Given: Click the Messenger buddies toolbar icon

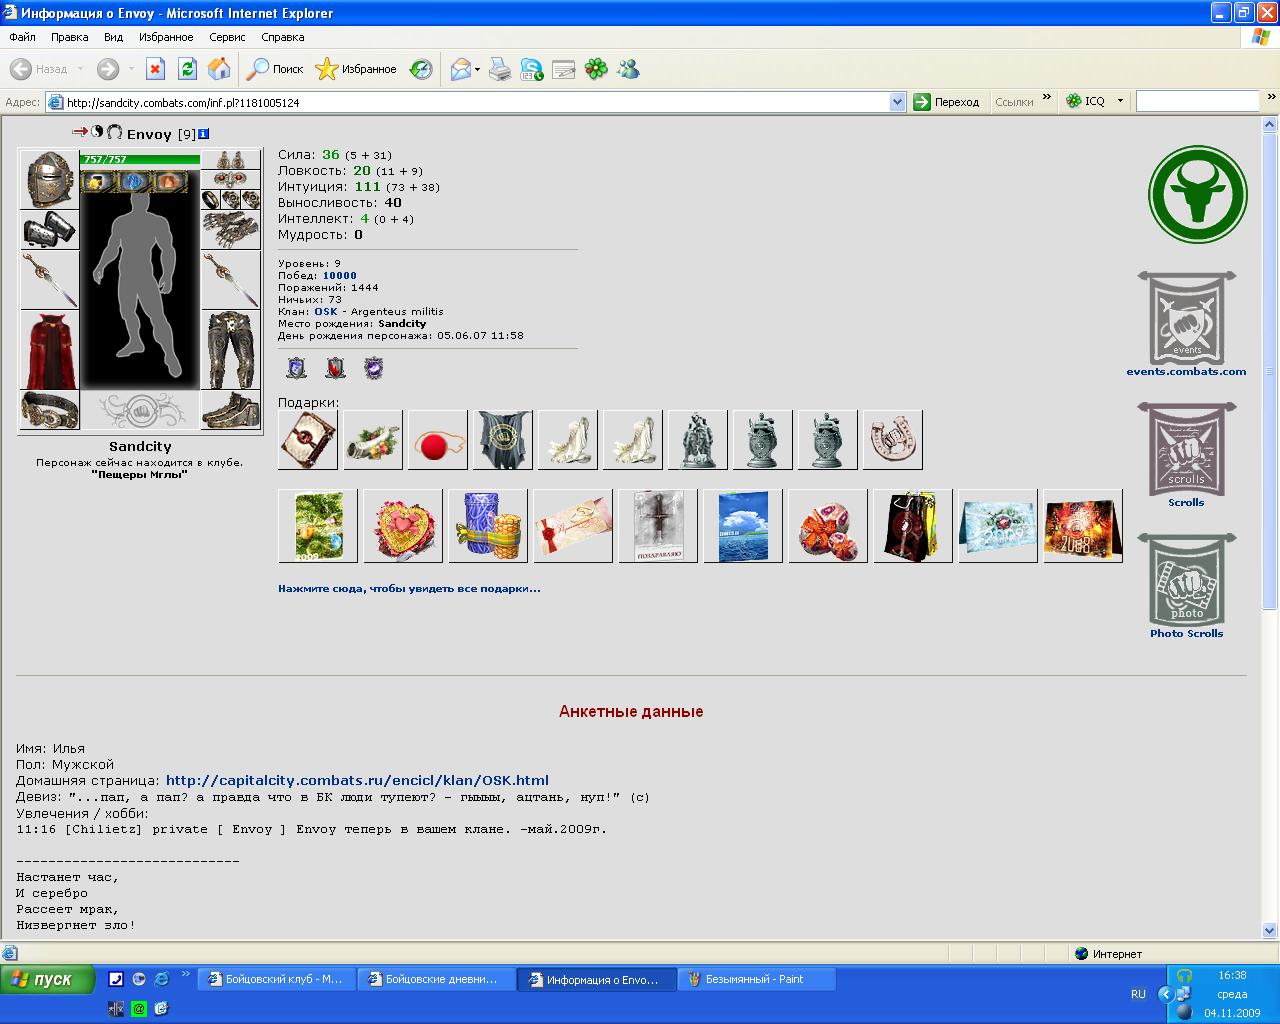Looking at the screenshot, I should 628,69.
